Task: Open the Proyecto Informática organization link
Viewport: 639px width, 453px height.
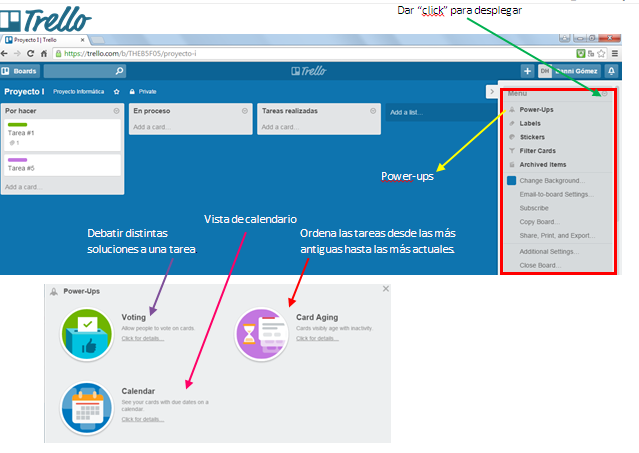Action: (x=78, y=92)
